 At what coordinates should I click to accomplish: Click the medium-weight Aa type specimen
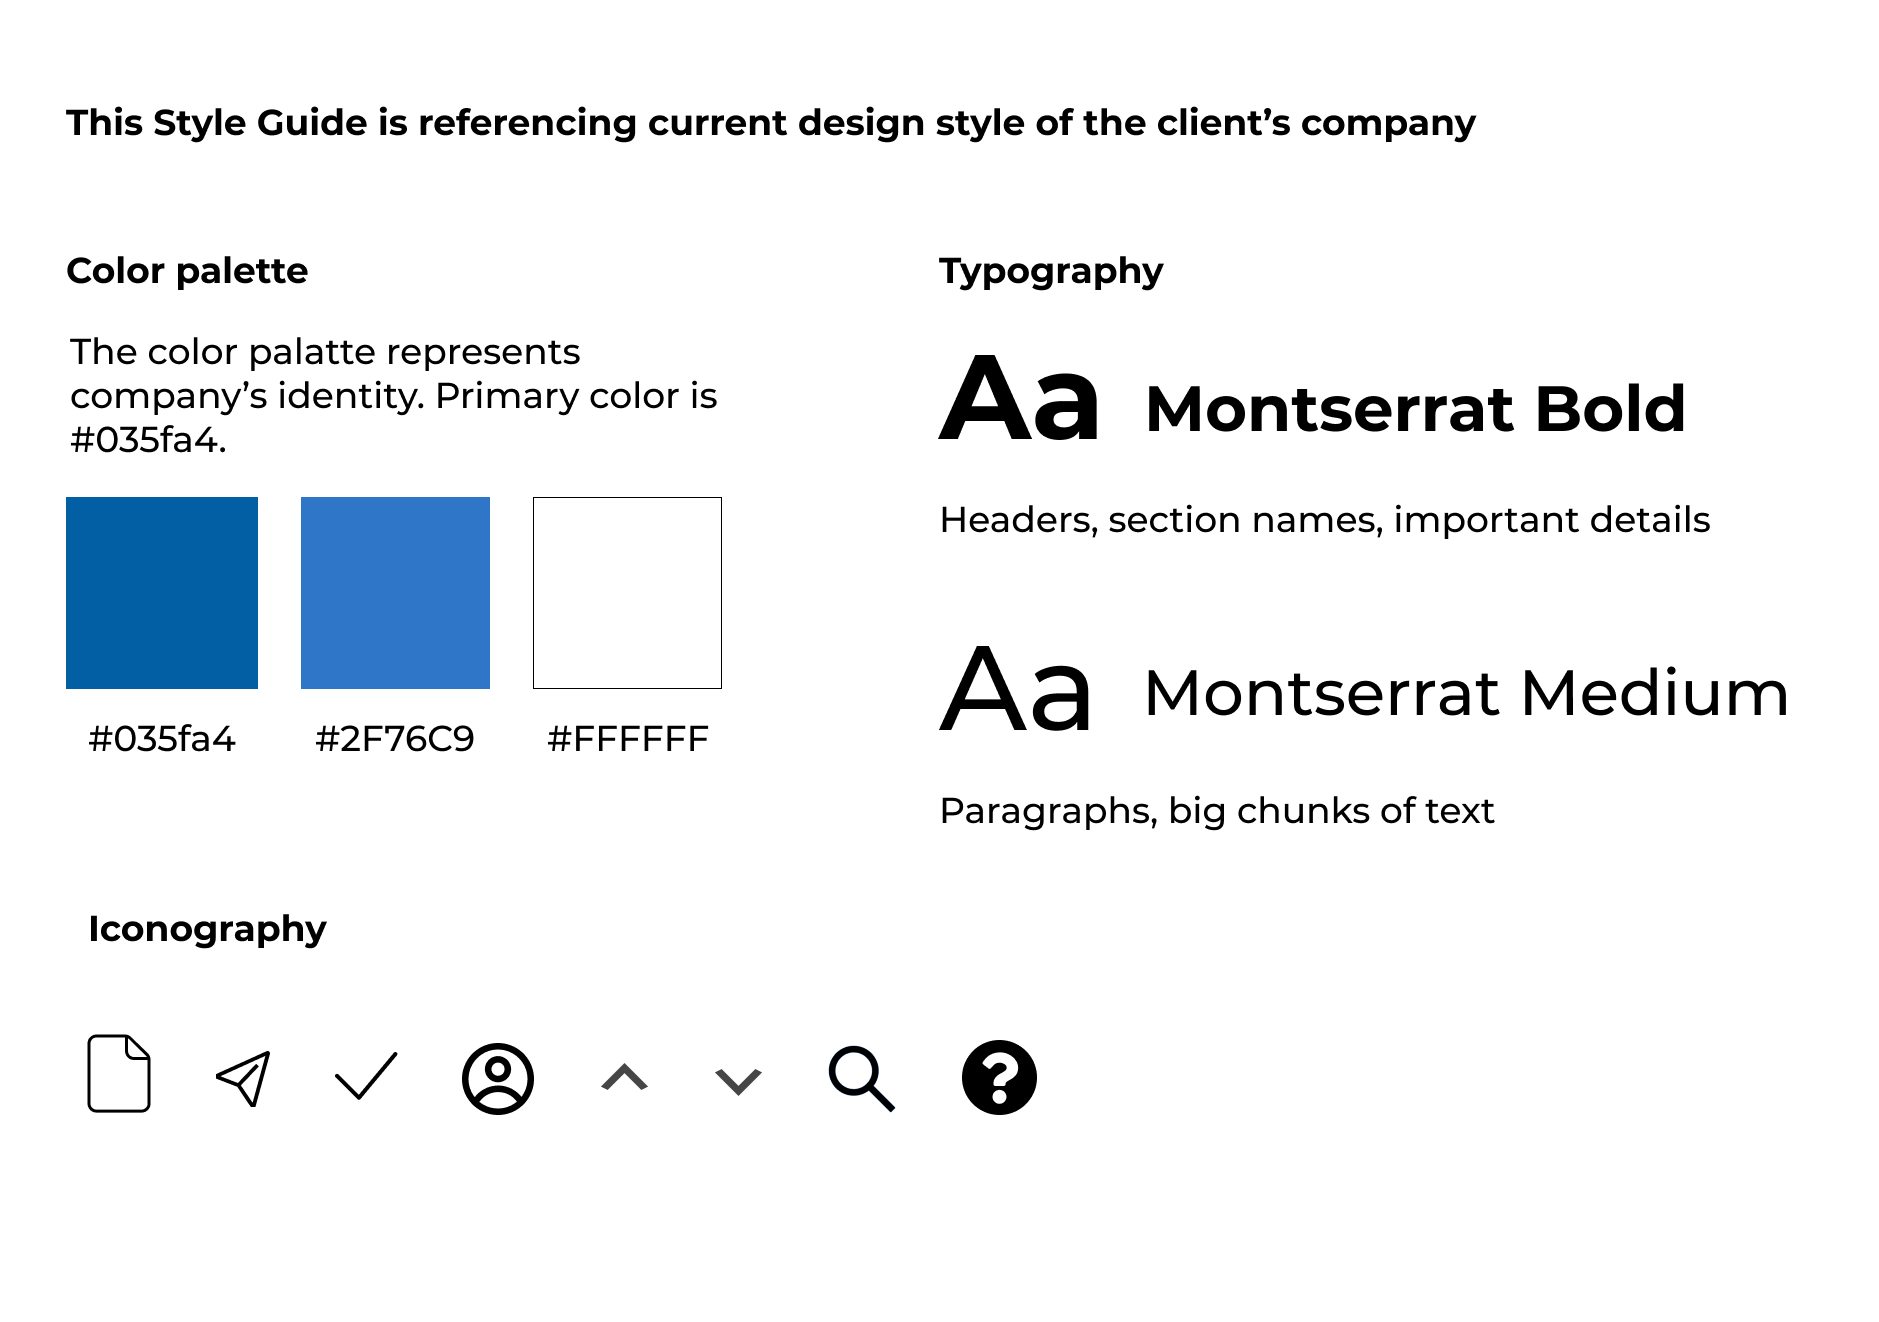click(x=1016, y=688)
